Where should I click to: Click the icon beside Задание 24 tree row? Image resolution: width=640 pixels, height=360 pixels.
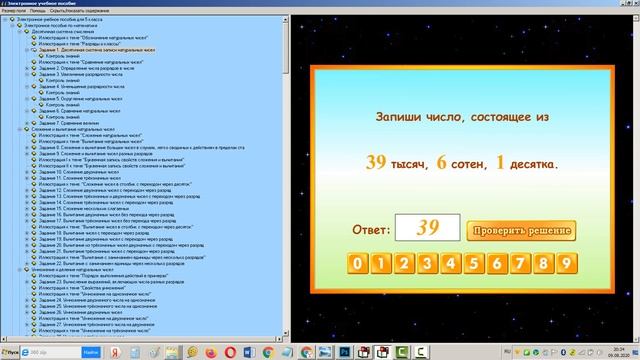click(x=34, y=300)
